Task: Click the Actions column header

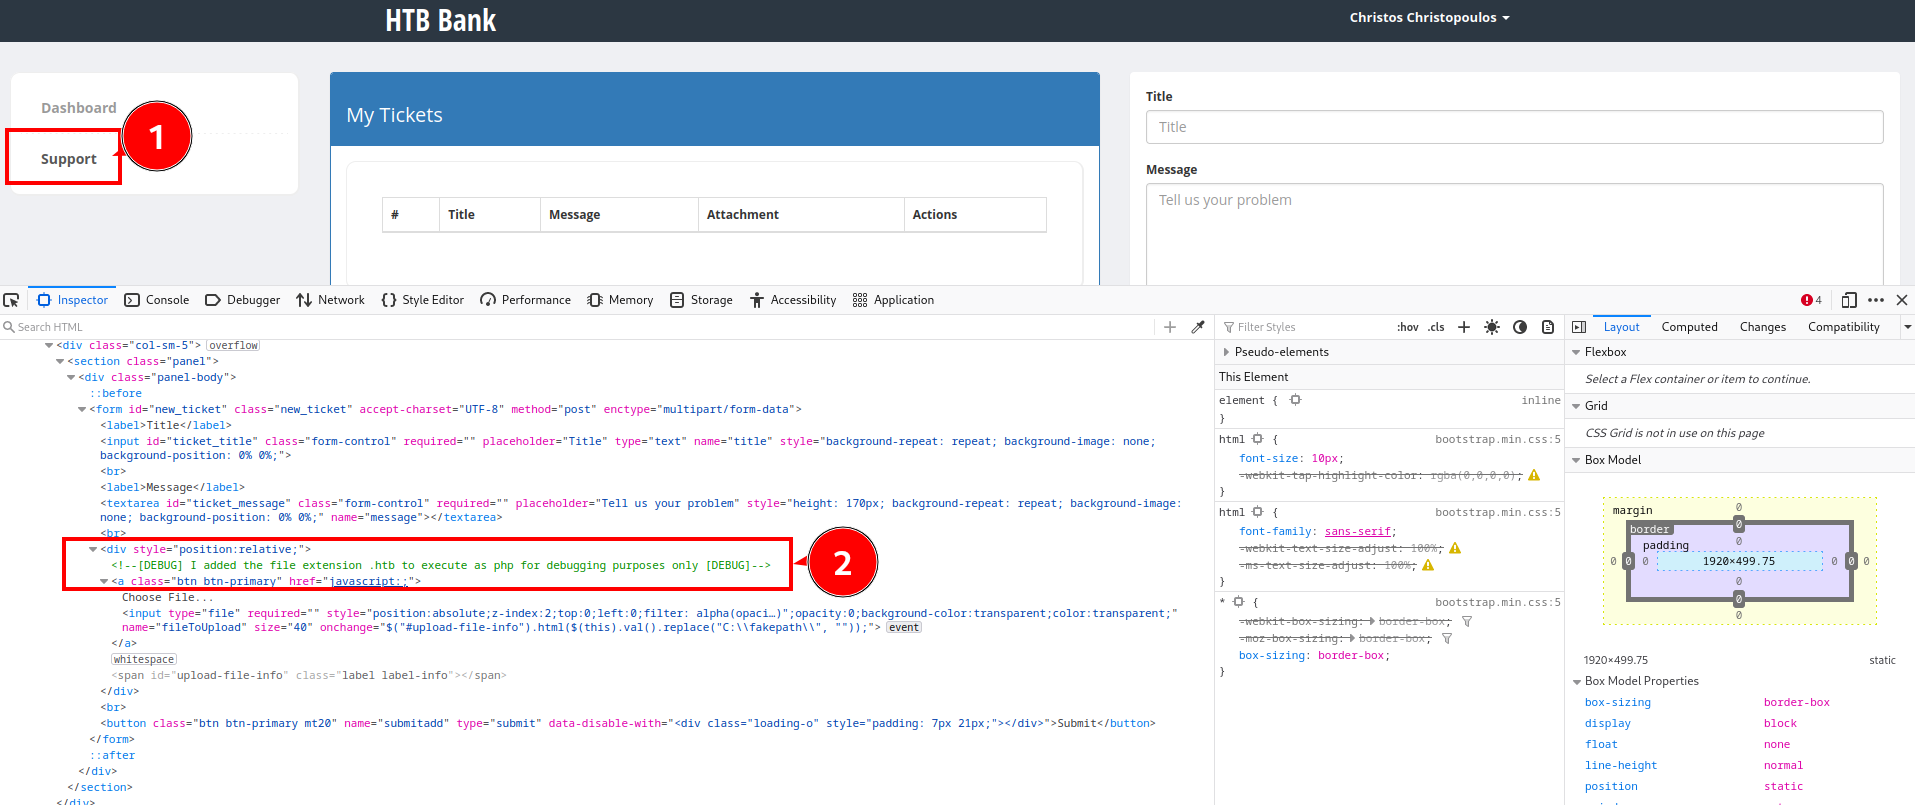Action: 975,215
